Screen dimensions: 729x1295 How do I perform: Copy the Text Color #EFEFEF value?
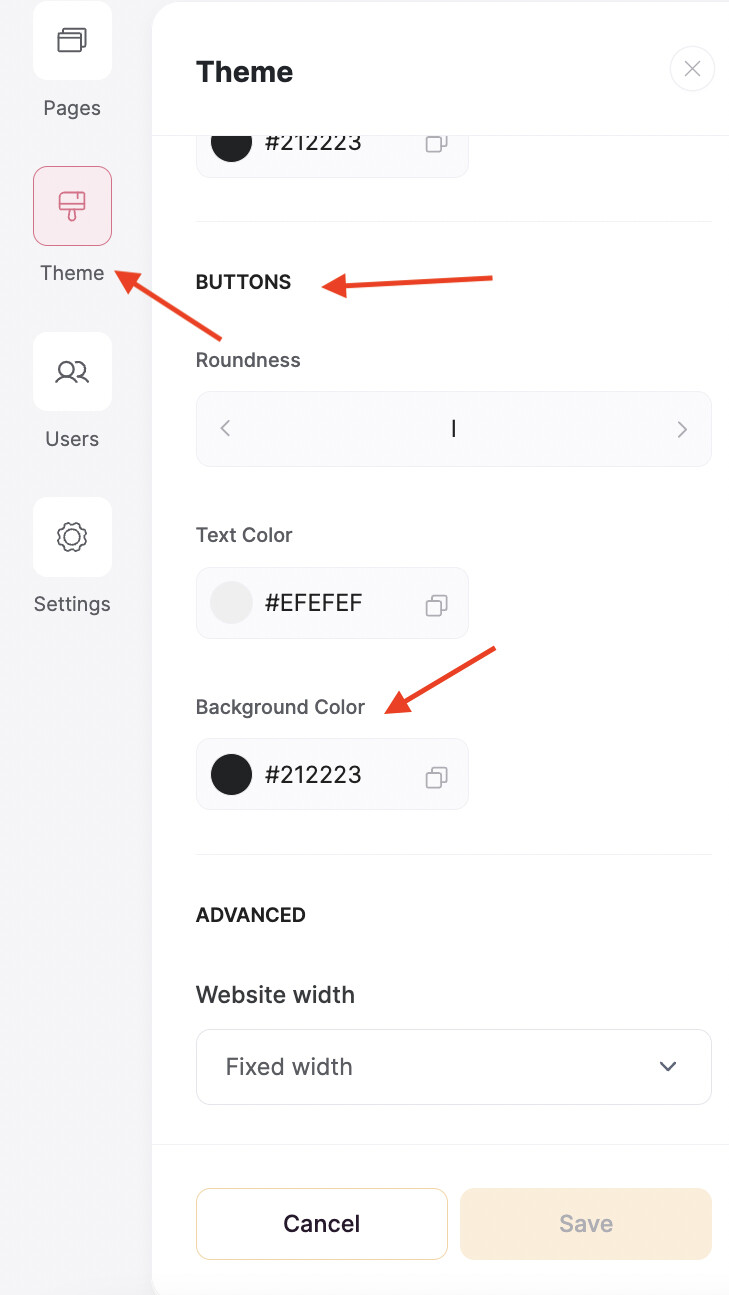[436, 604]
